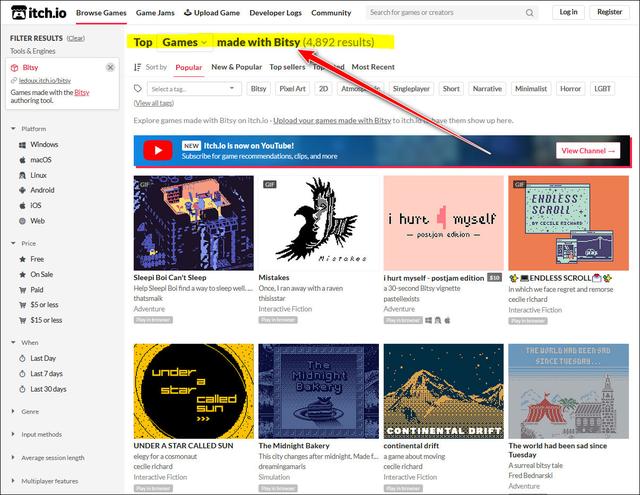The width and height of the screenshot is (640, 495).
Task: Select the Pixel Art tag
Action: [292, 89]
